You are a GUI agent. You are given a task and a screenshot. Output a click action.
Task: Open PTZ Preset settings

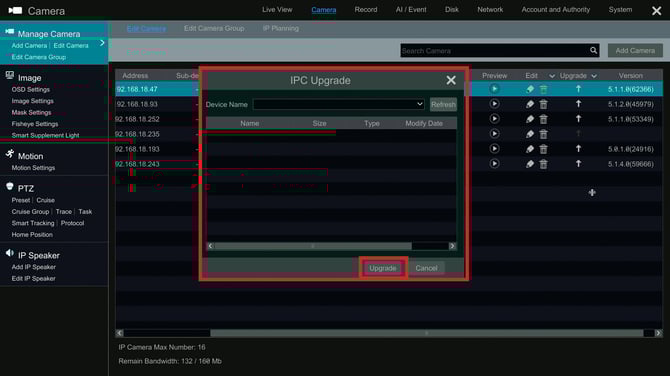pyautogui.click(x=21, y=200)
